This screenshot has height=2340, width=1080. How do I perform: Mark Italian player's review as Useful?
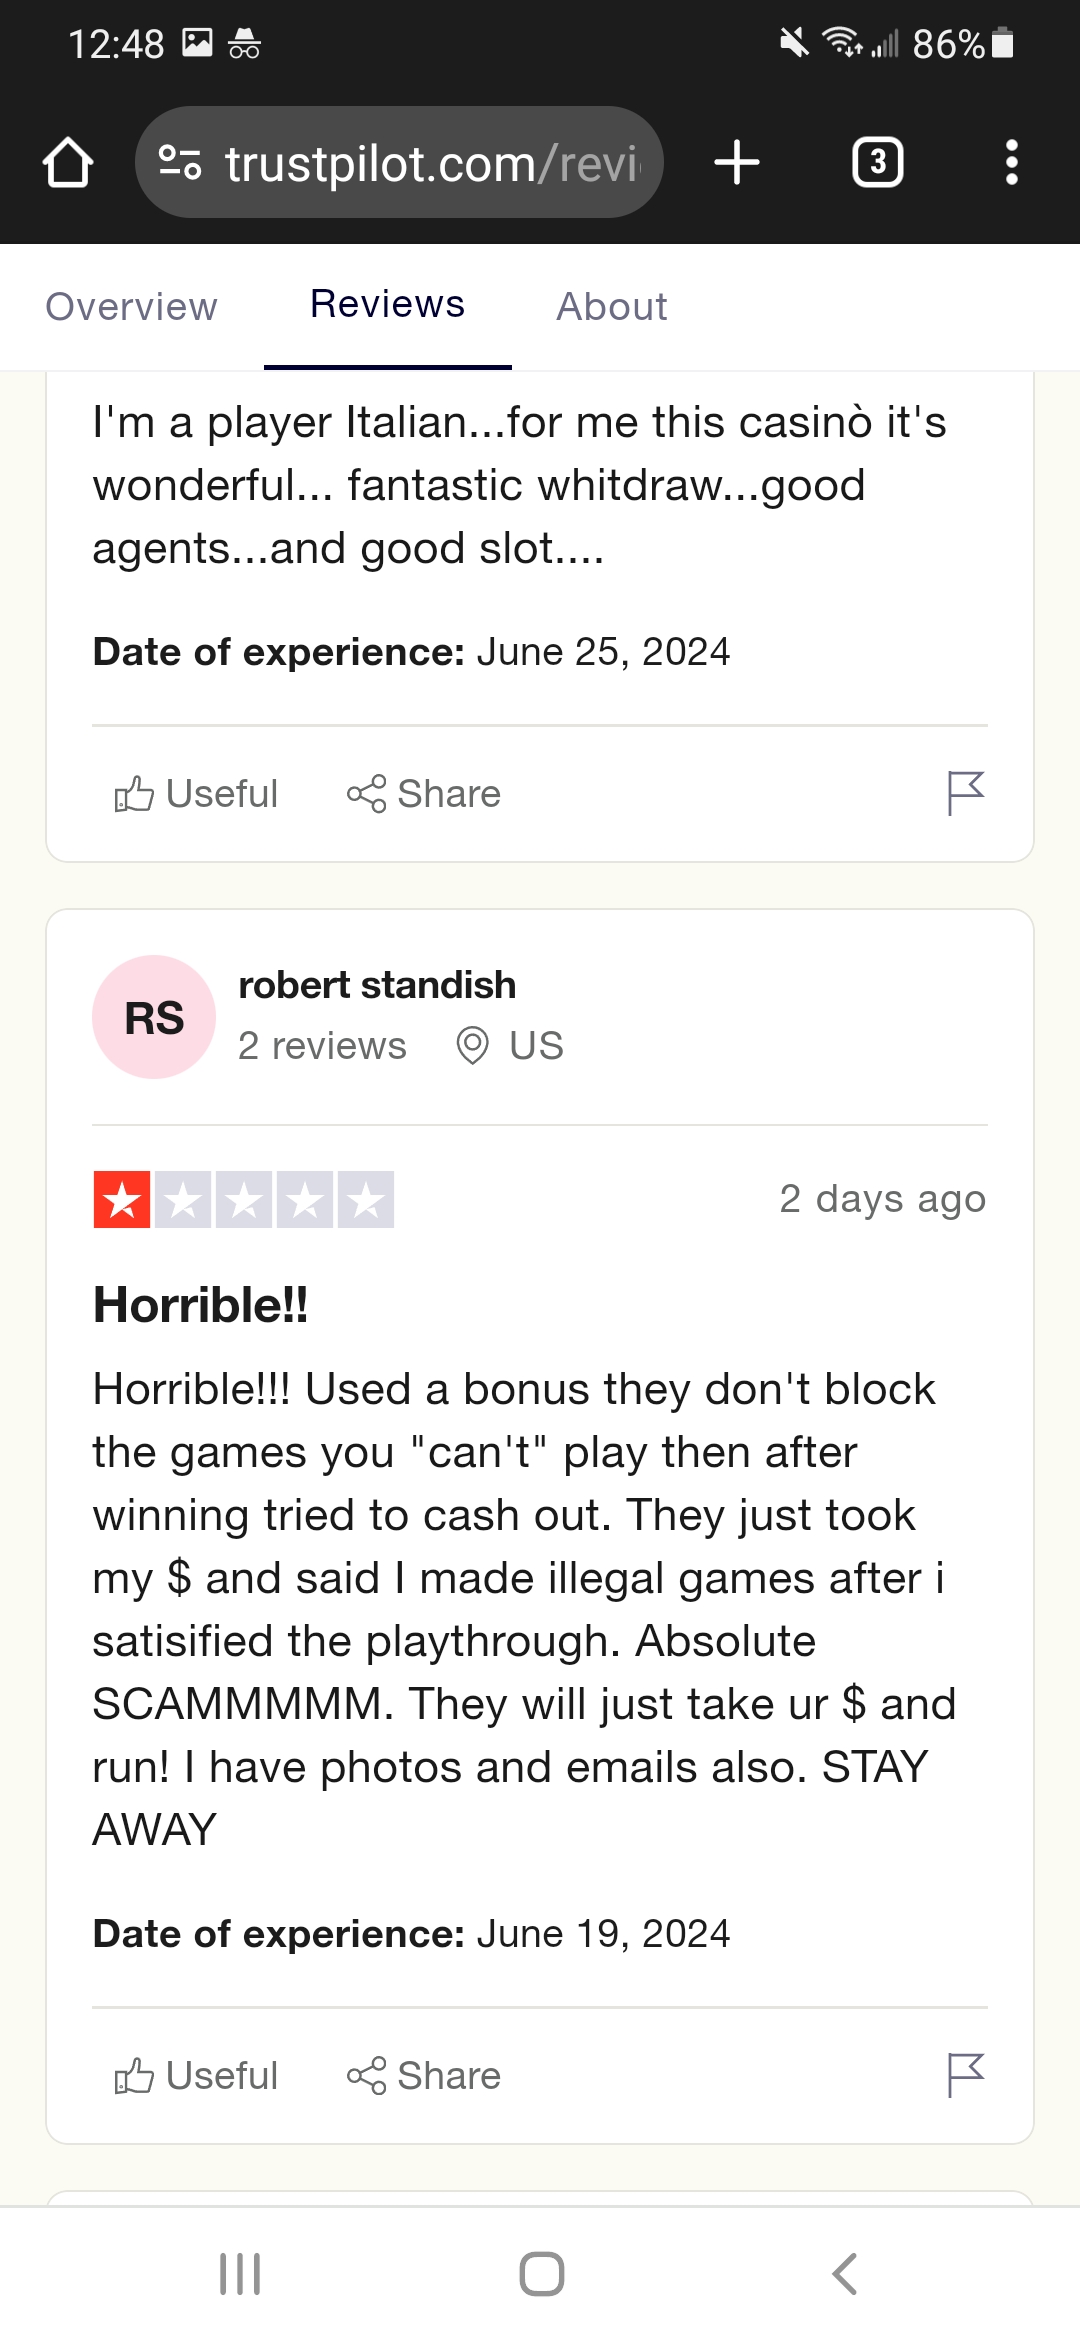(196, 794)
